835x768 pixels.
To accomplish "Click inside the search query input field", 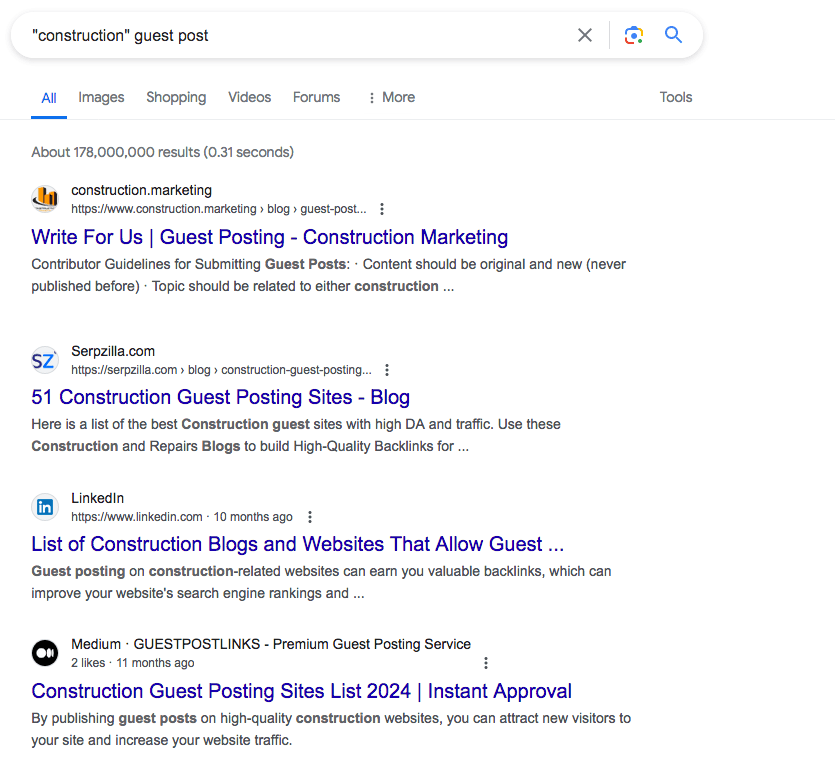I will tap(300, 36).
